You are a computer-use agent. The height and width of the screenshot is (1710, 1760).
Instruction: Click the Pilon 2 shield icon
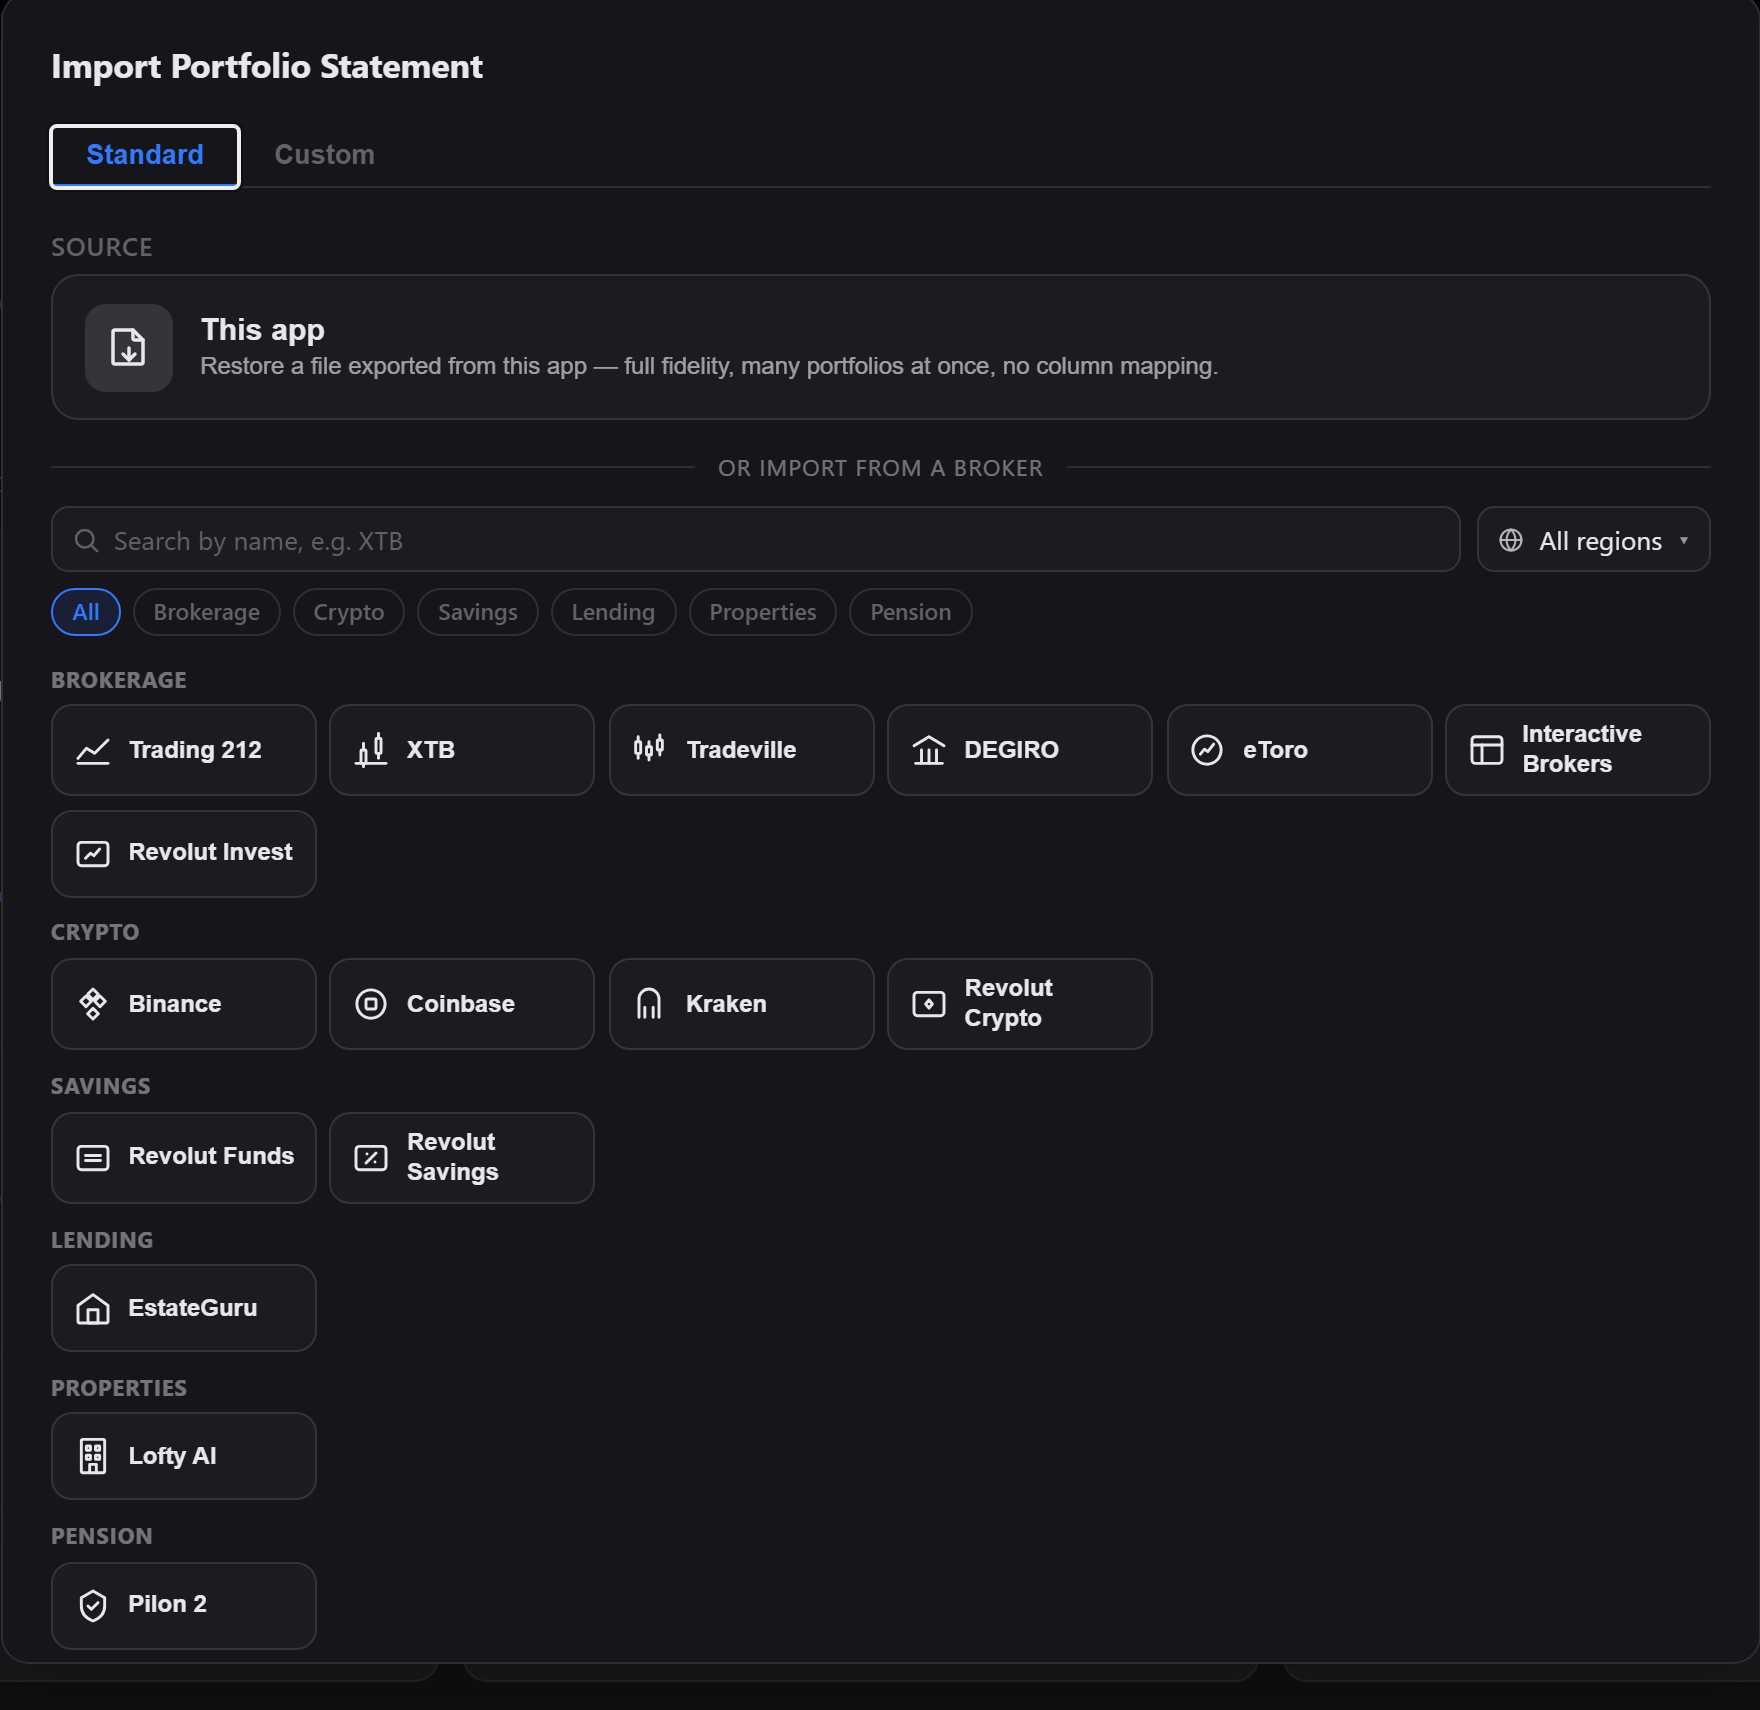click(x=93, y=1606)
